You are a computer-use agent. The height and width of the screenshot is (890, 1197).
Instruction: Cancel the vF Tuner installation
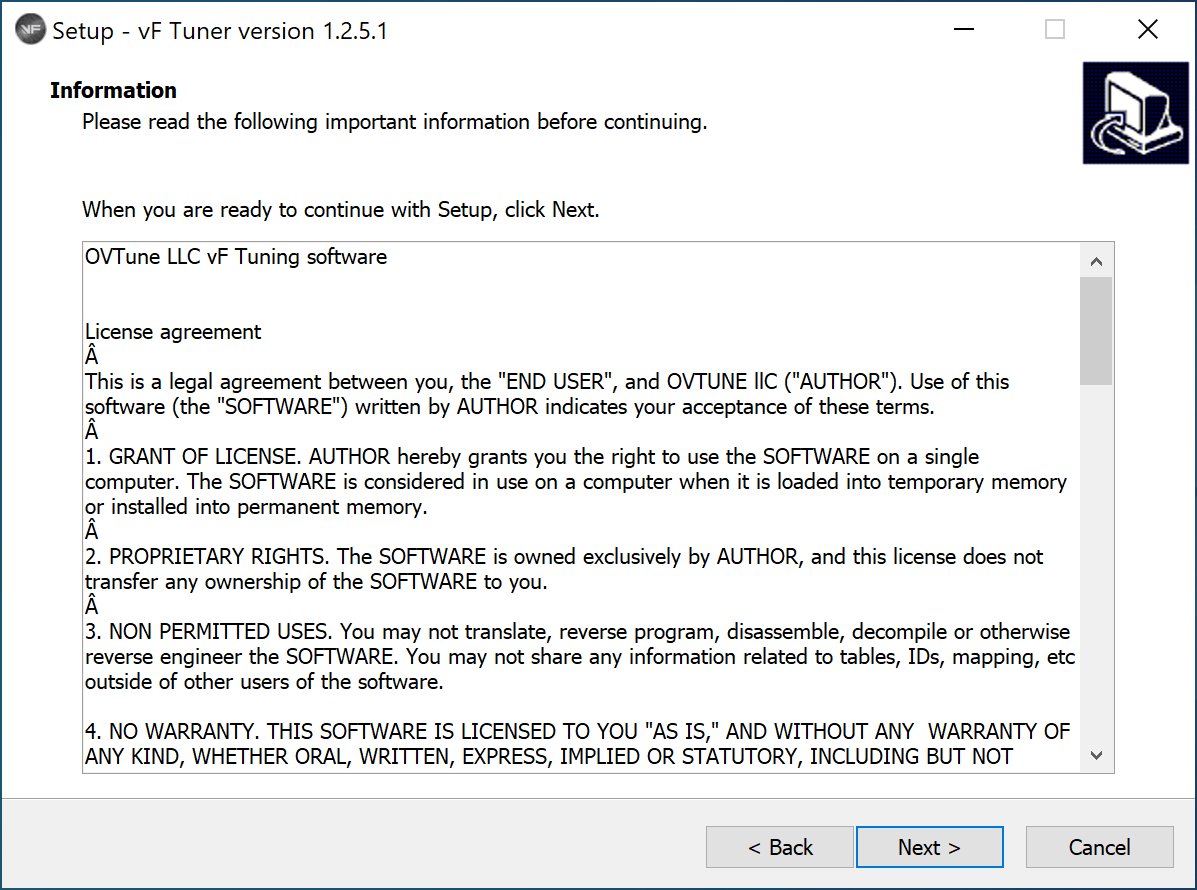(1099, 846)
